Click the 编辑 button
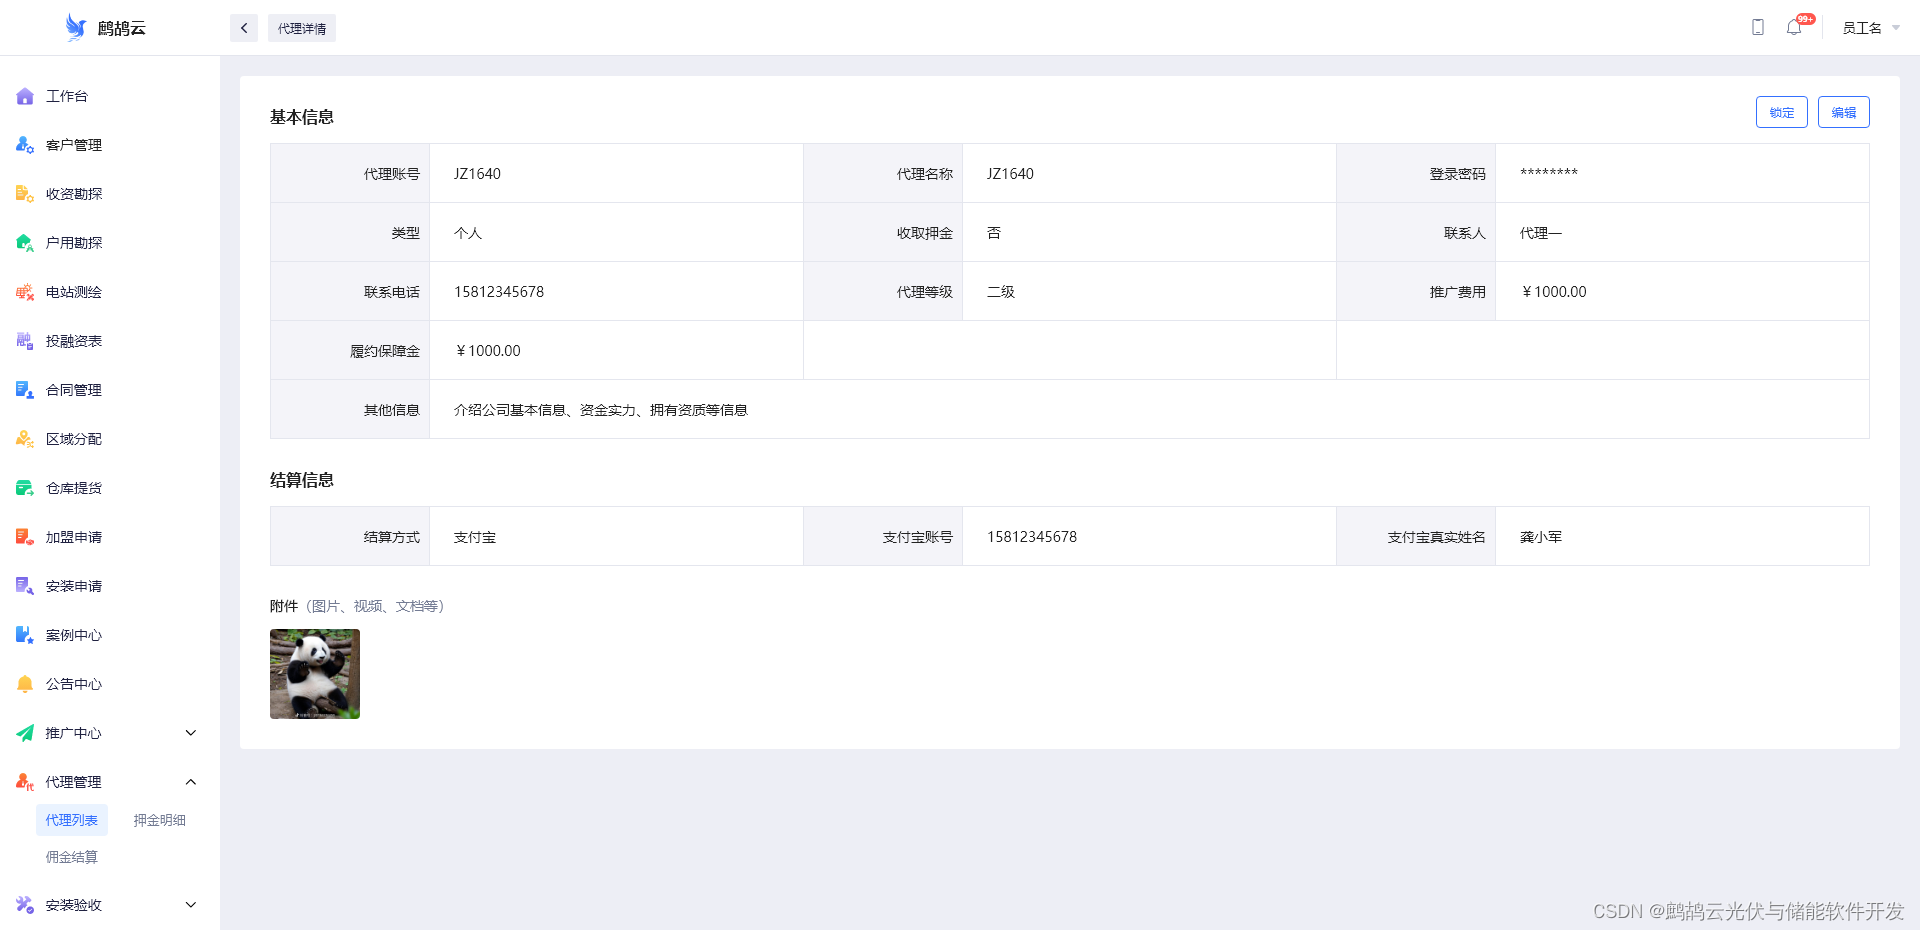 1844,112
